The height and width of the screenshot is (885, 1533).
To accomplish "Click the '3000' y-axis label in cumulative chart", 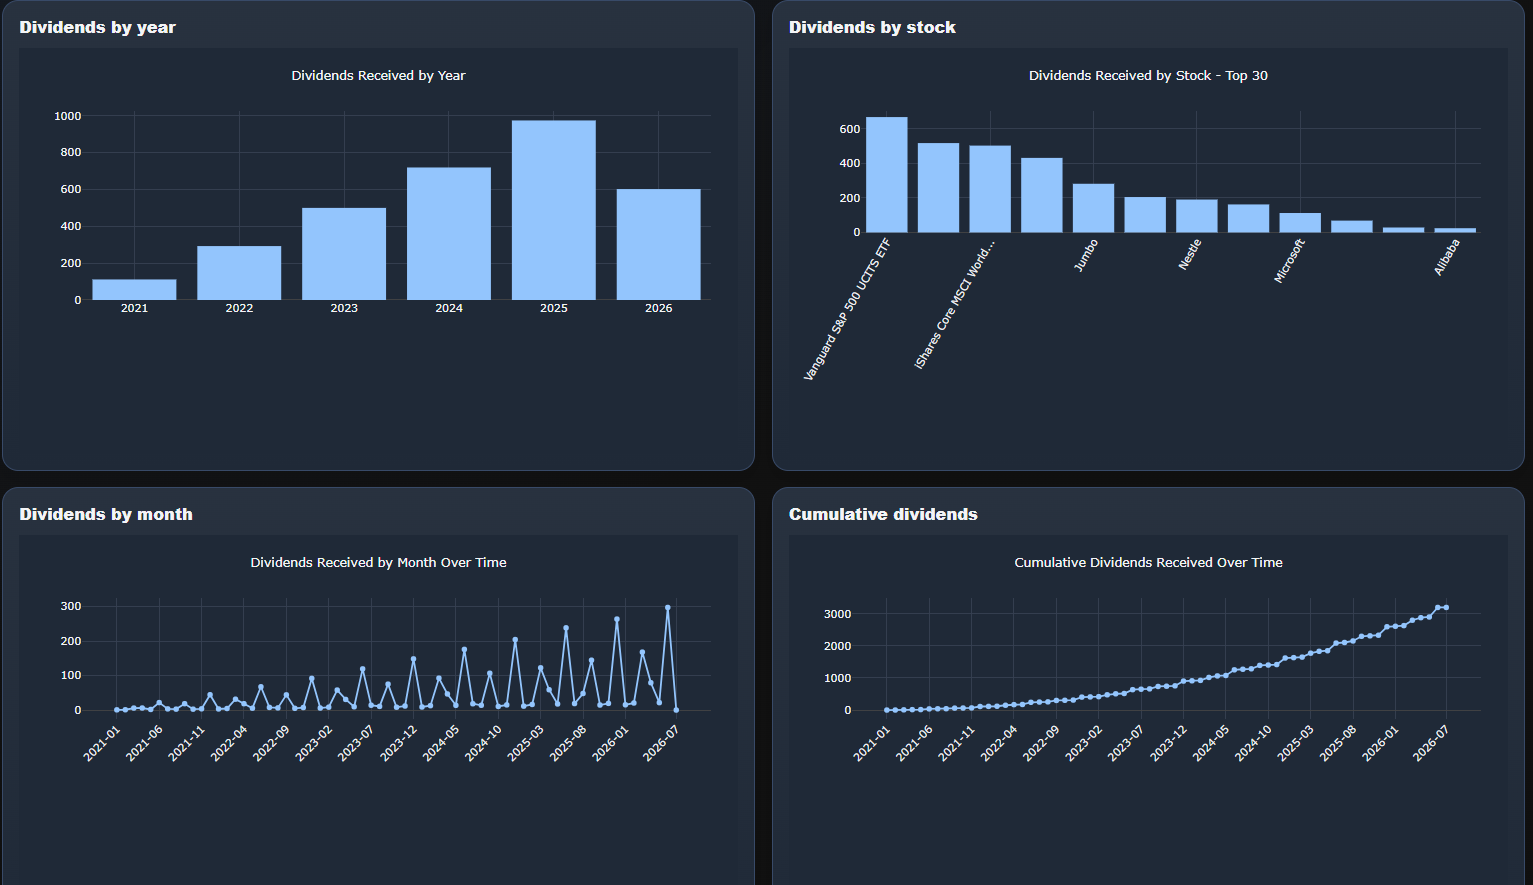I will coord(838,614).
